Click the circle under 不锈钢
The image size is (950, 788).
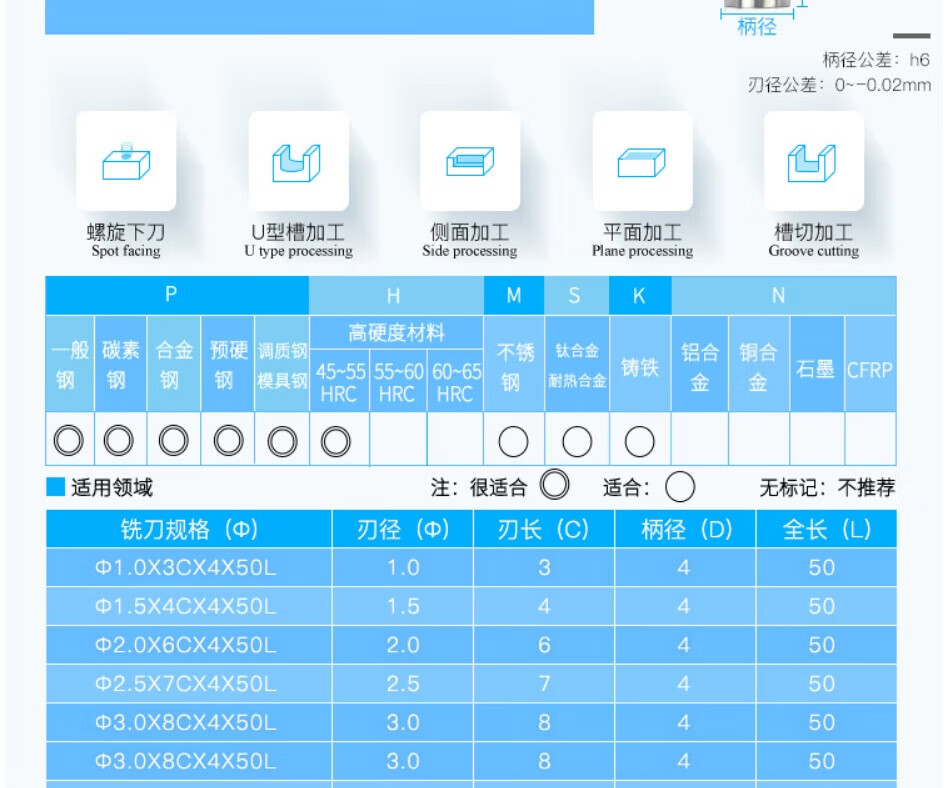513,441
